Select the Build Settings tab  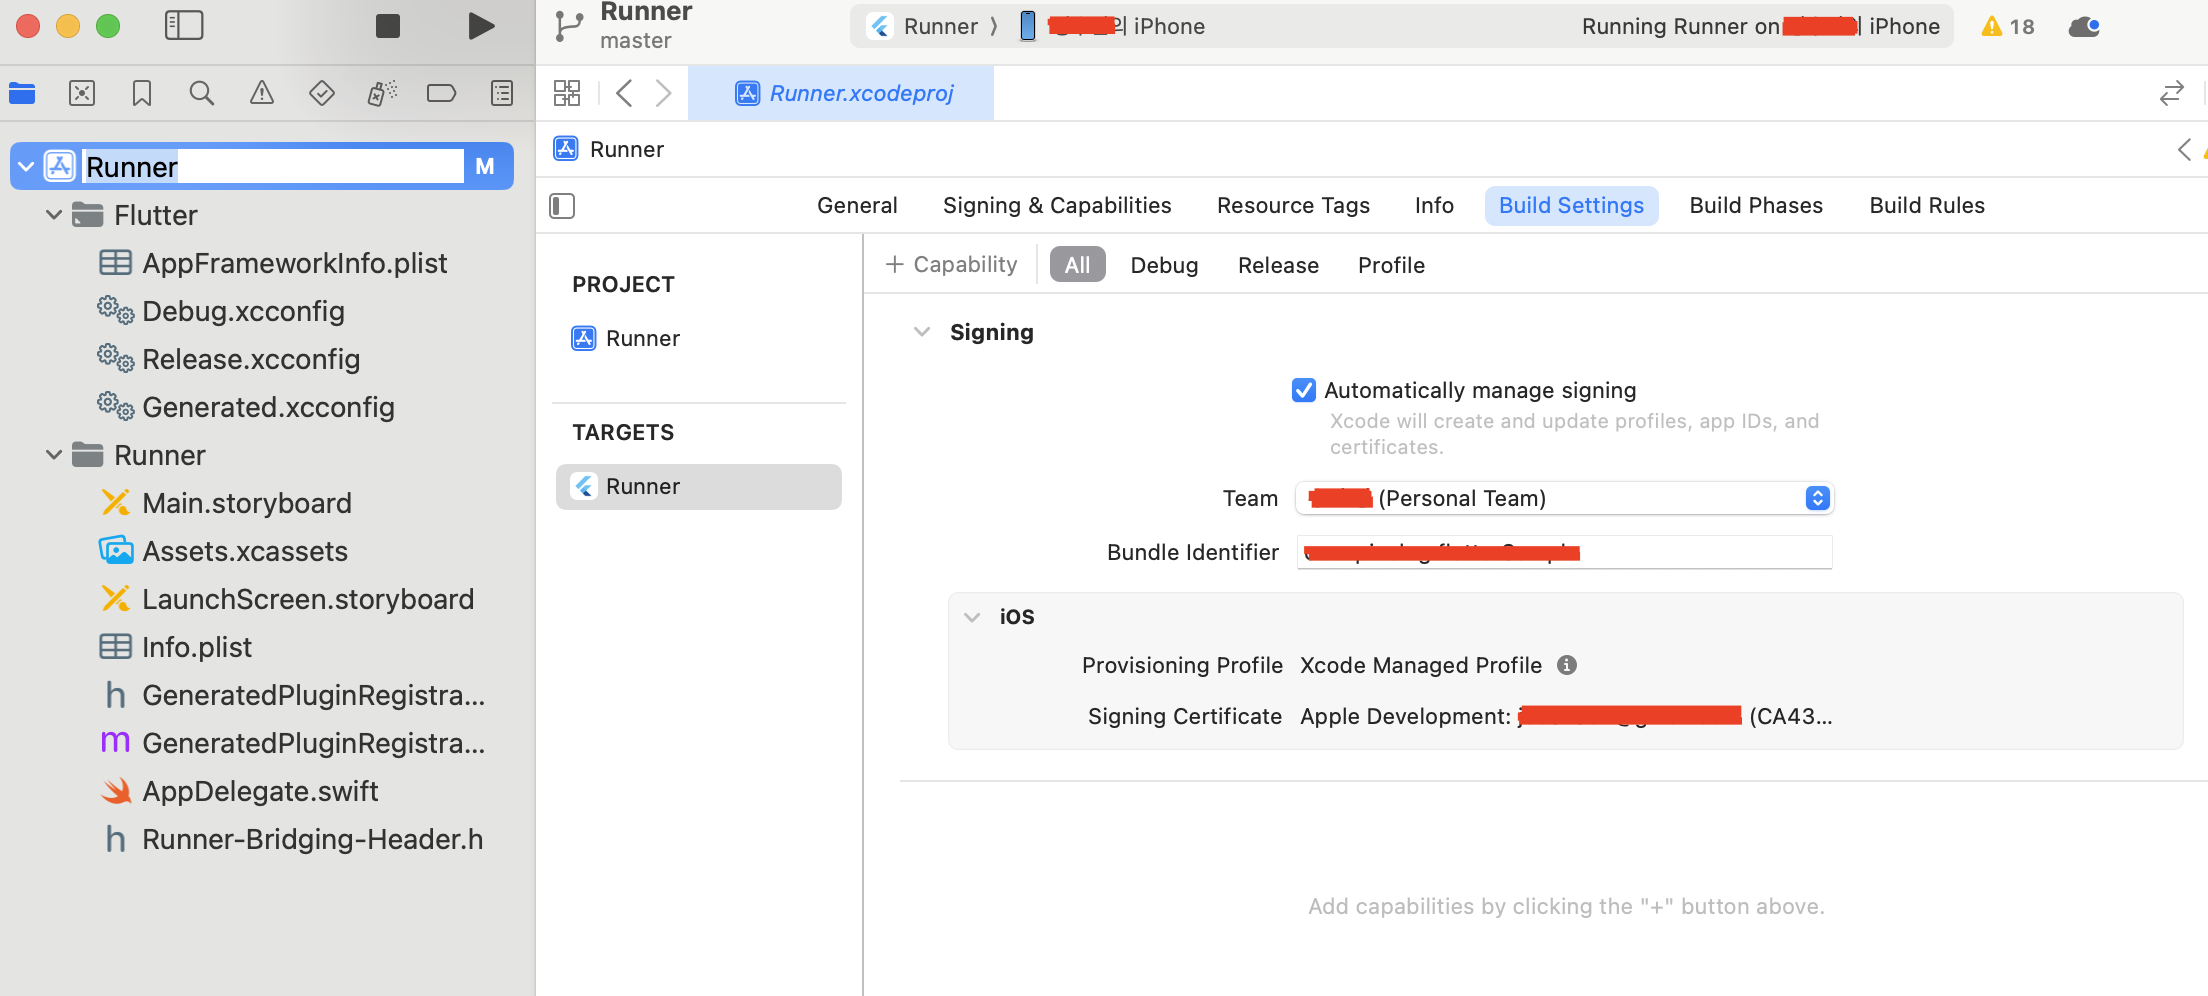coord(1571,206)
